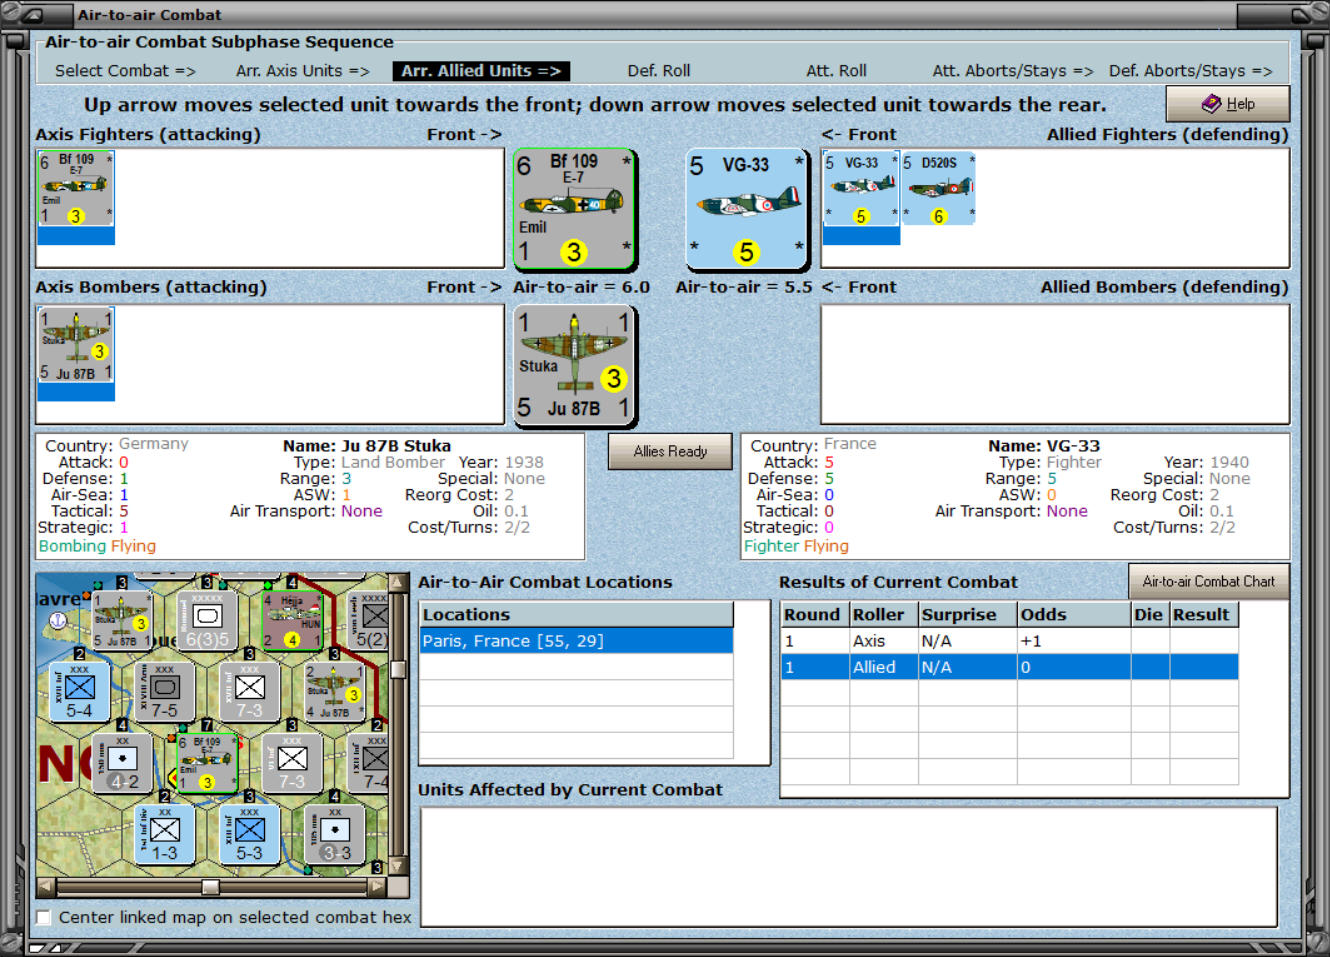Enable Center linked map on selected combat hex
The image size is (1330, 957).
[44, 917]
